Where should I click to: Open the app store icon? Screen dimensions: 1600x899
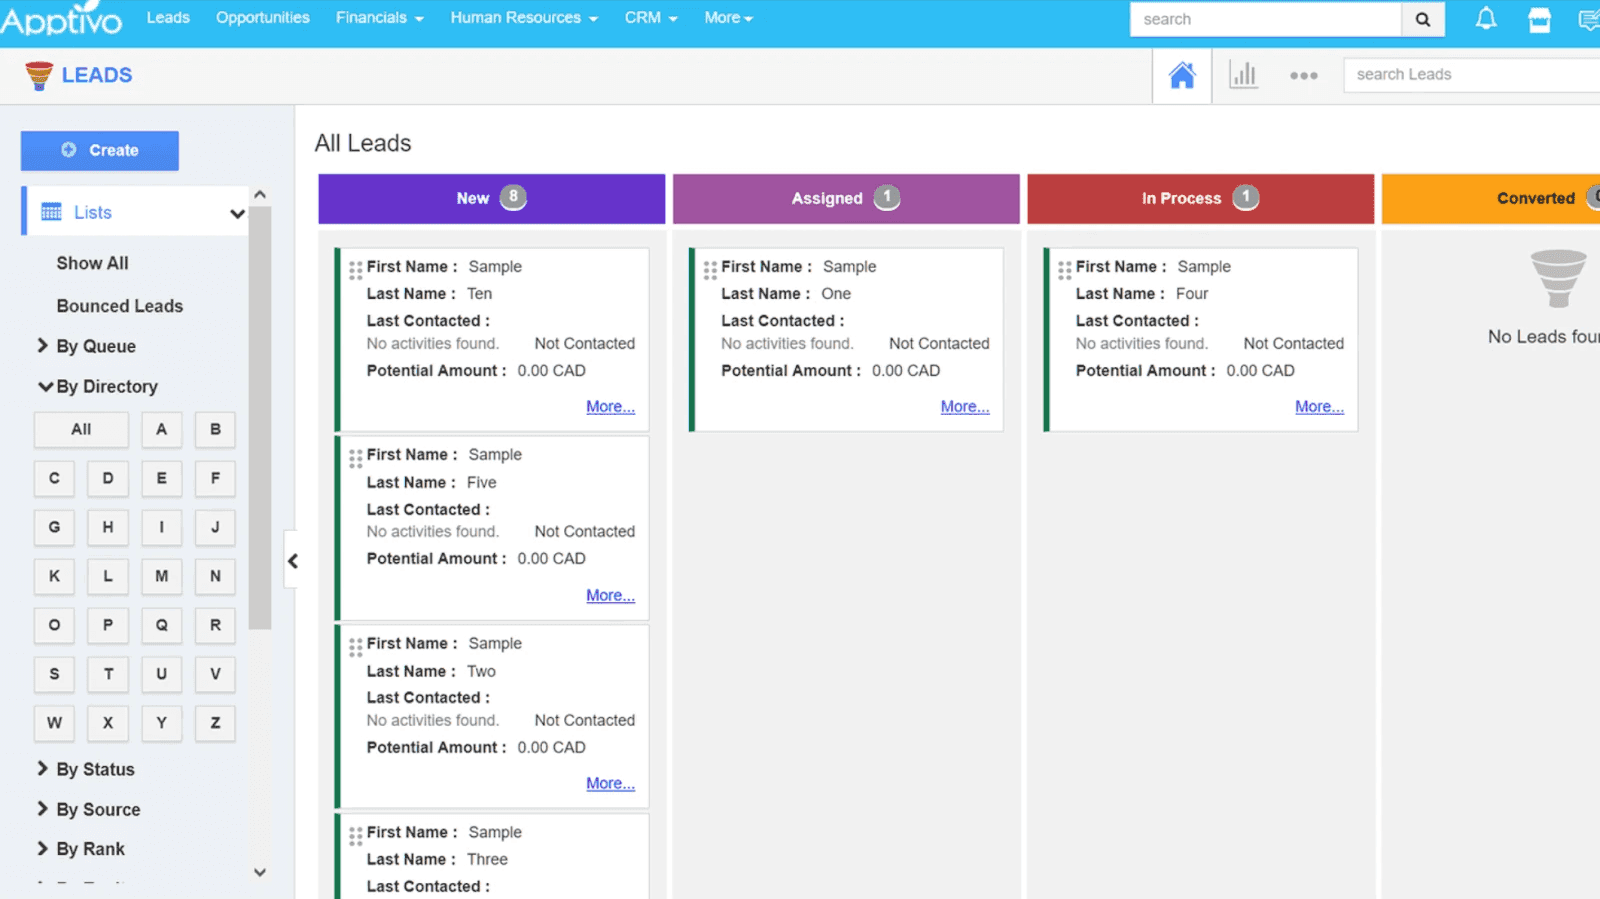click(x=1539, y=19)
